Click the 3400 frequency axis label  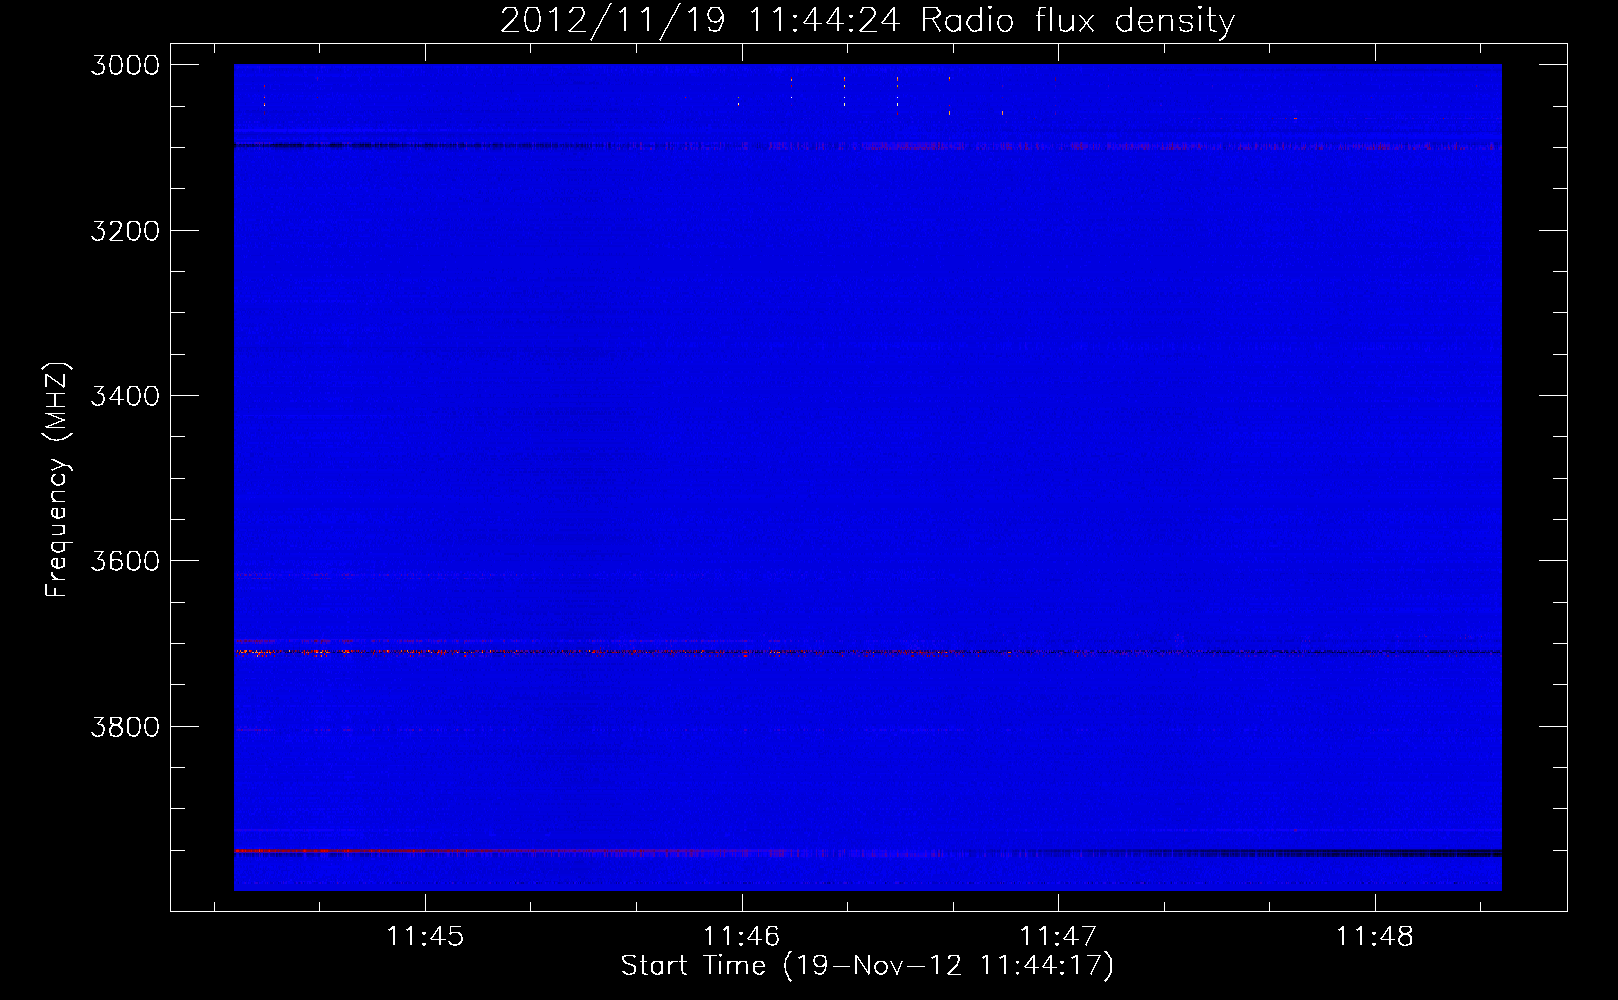125,396
